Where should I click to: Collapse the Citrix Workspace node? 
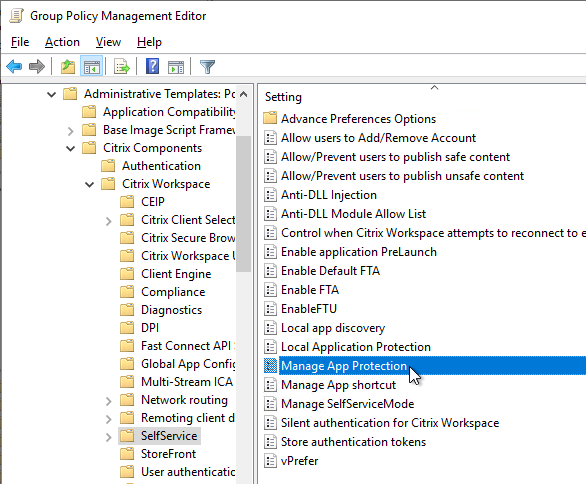click(89, 185)
